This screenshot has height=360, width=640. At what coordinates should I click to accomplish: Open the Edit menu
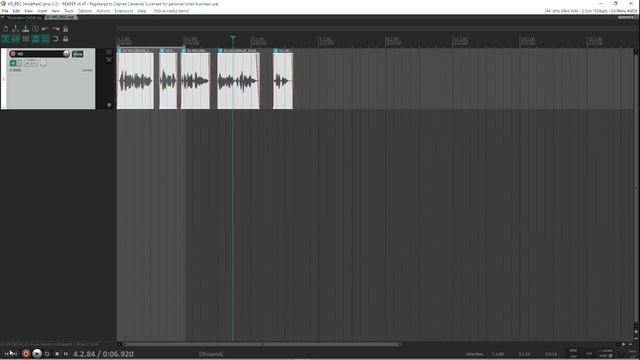click(16, 11)
